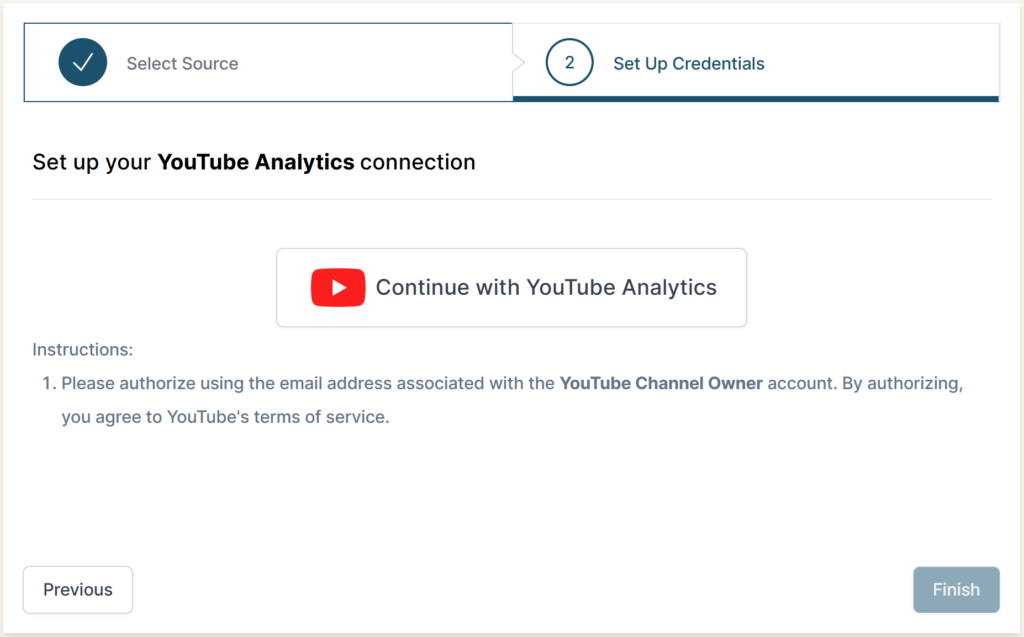Image resolution: width=1024 pixels, height=637 pixels.
Task: Click the Set Up Credentials label text
Action: coord(688,62)
